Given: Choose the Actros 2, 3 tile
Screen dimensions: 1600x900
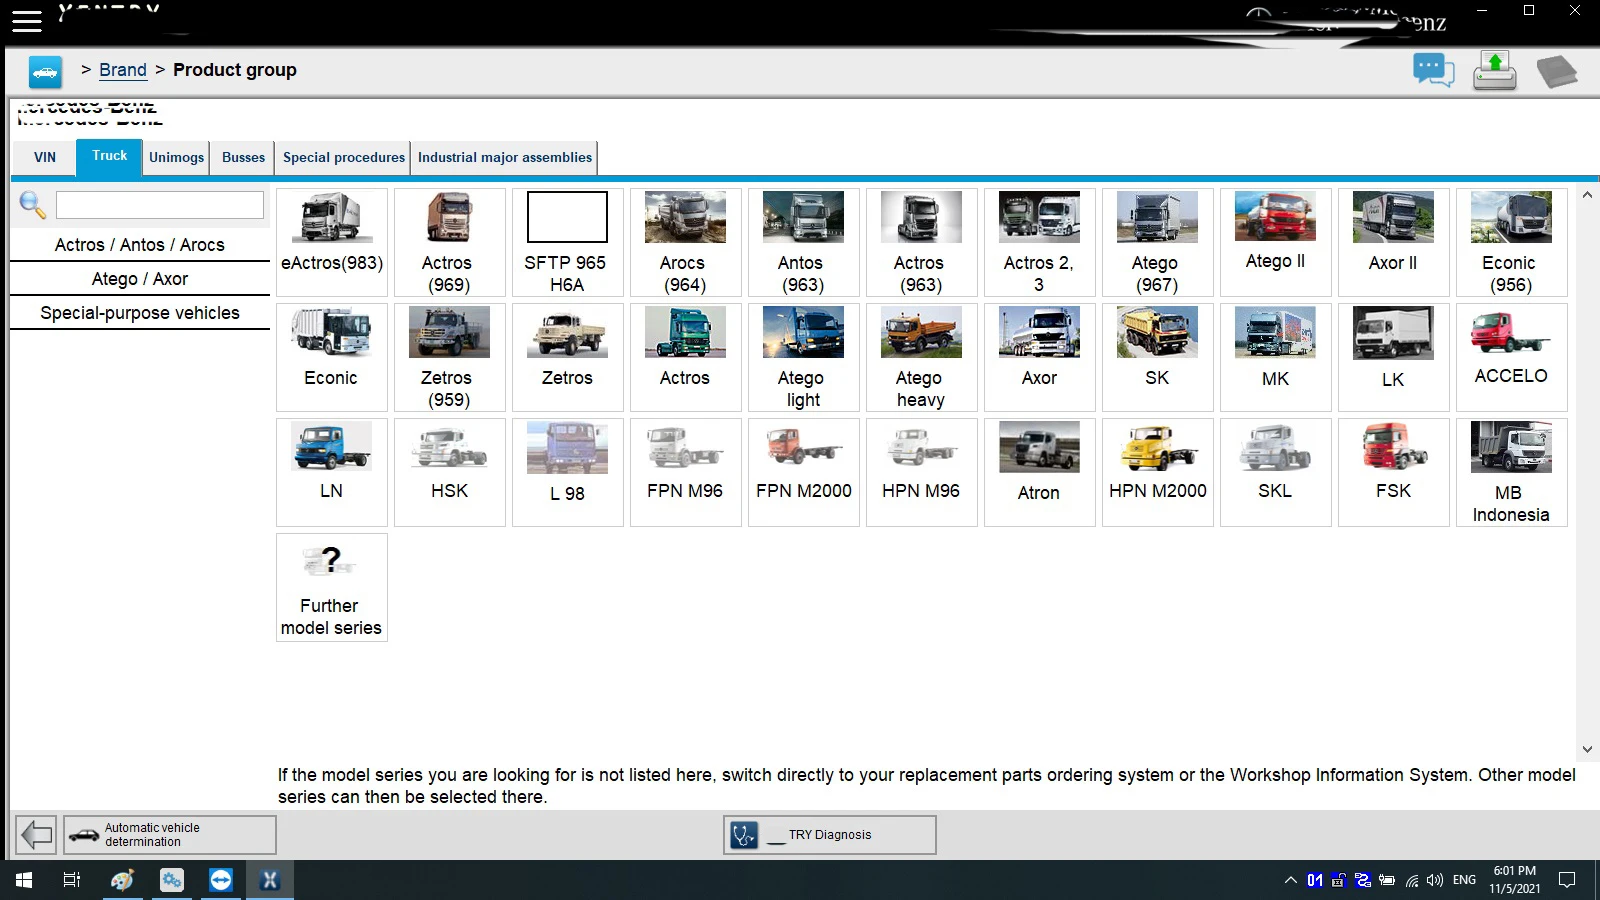Looking at the screenshot, I should click(x=1040, y=242).
